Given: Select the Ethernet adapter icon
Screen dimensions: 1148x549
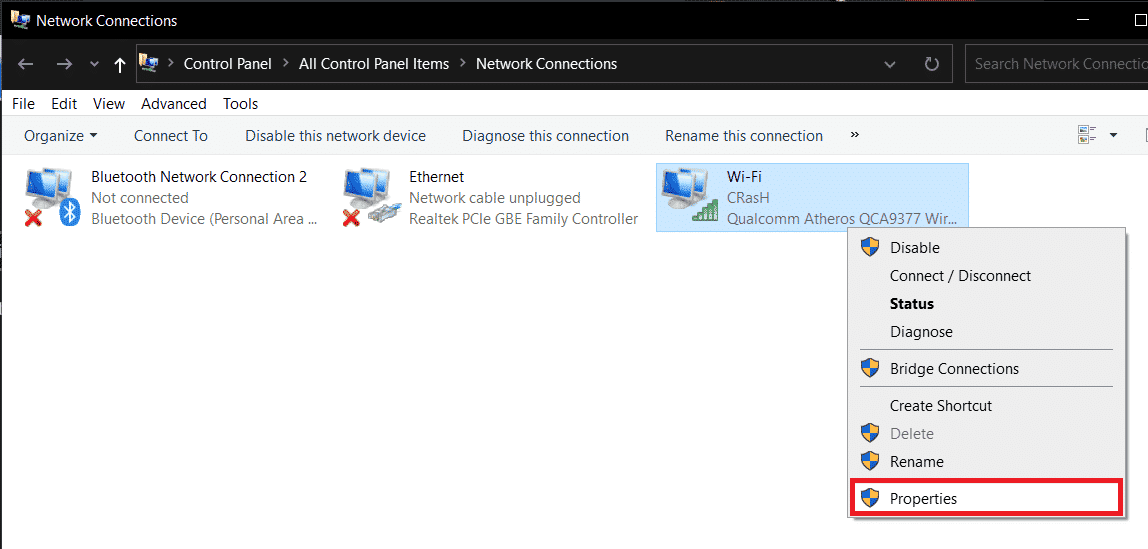Looking at the screenshot, I should (367, 197).
